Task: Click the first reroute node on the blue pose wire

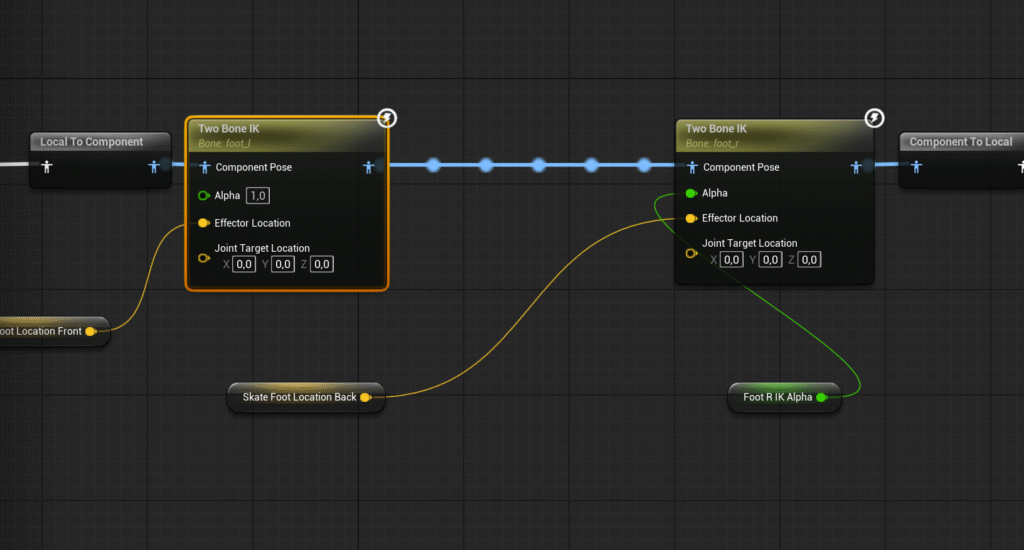Action: (434, 165)
